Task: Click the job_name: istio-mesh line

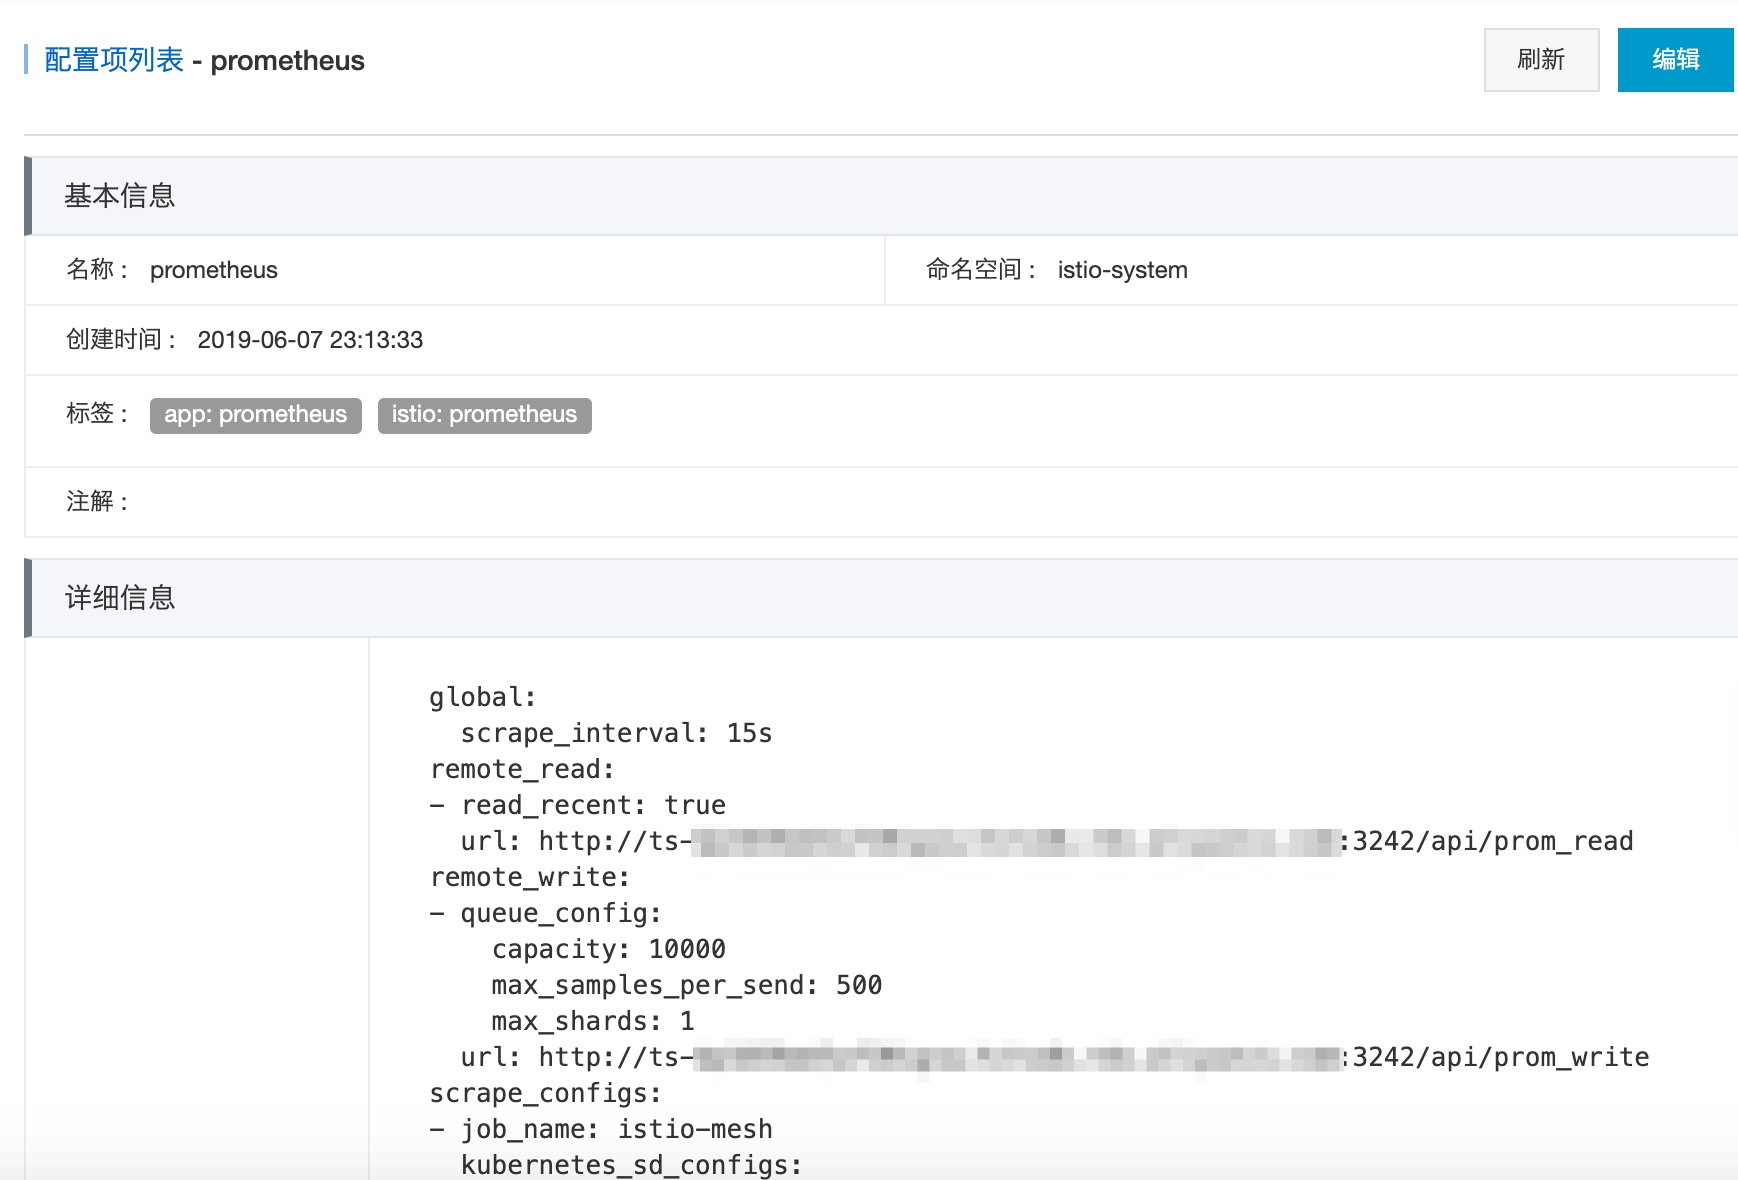Action: coord(601,1129)
